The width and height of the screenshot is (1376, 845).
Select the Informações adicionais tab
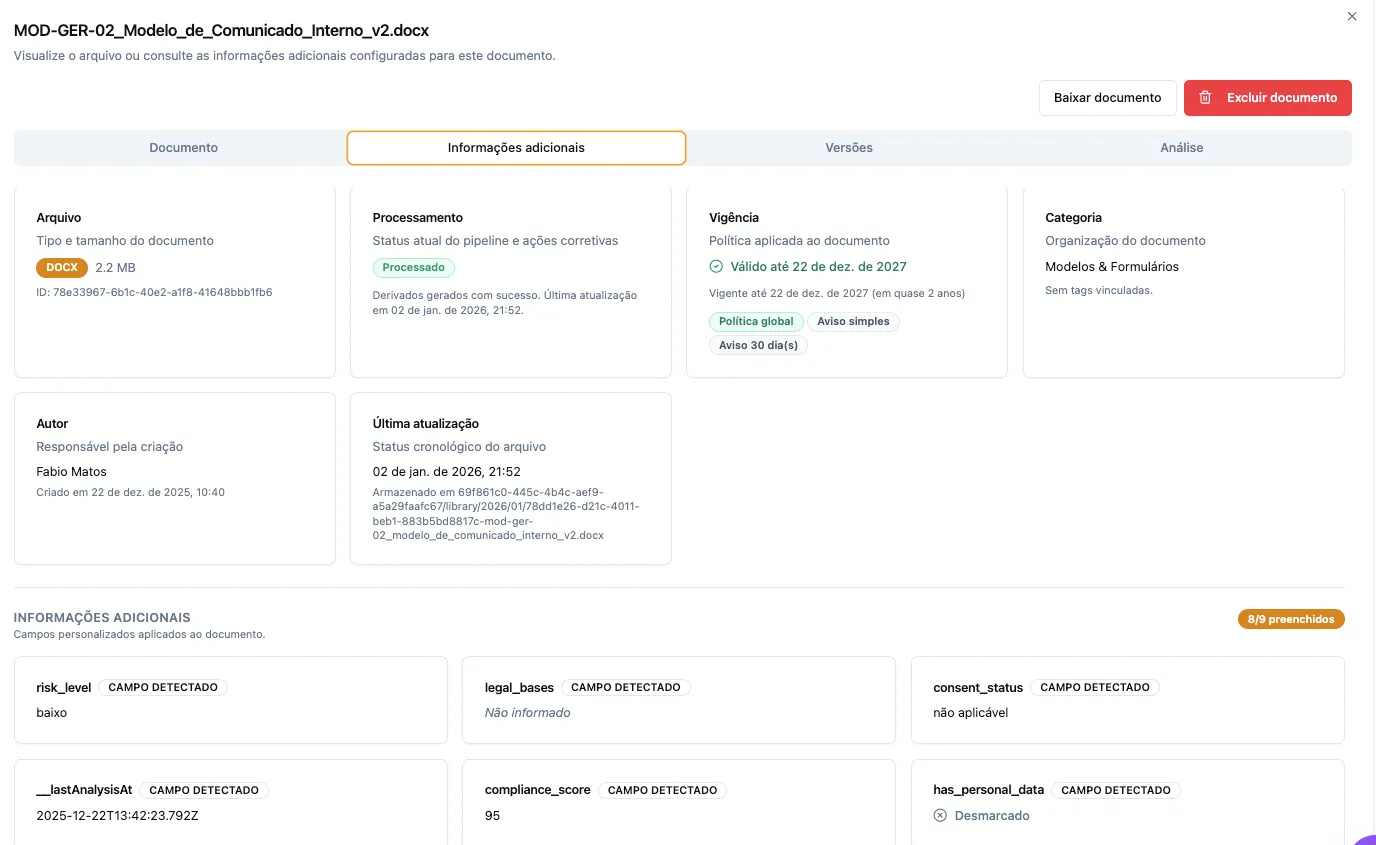click(x=516, y=148)
